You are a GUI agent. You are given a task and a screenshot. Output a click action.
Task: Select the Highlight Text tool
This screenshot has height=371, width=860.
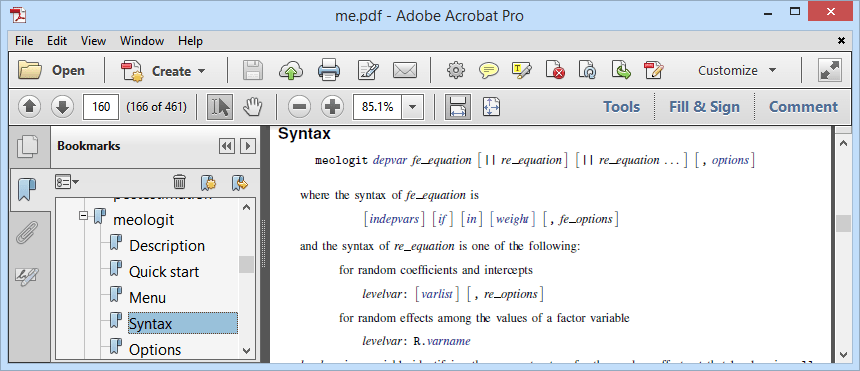pyautogui.click(x=522, y=70)
